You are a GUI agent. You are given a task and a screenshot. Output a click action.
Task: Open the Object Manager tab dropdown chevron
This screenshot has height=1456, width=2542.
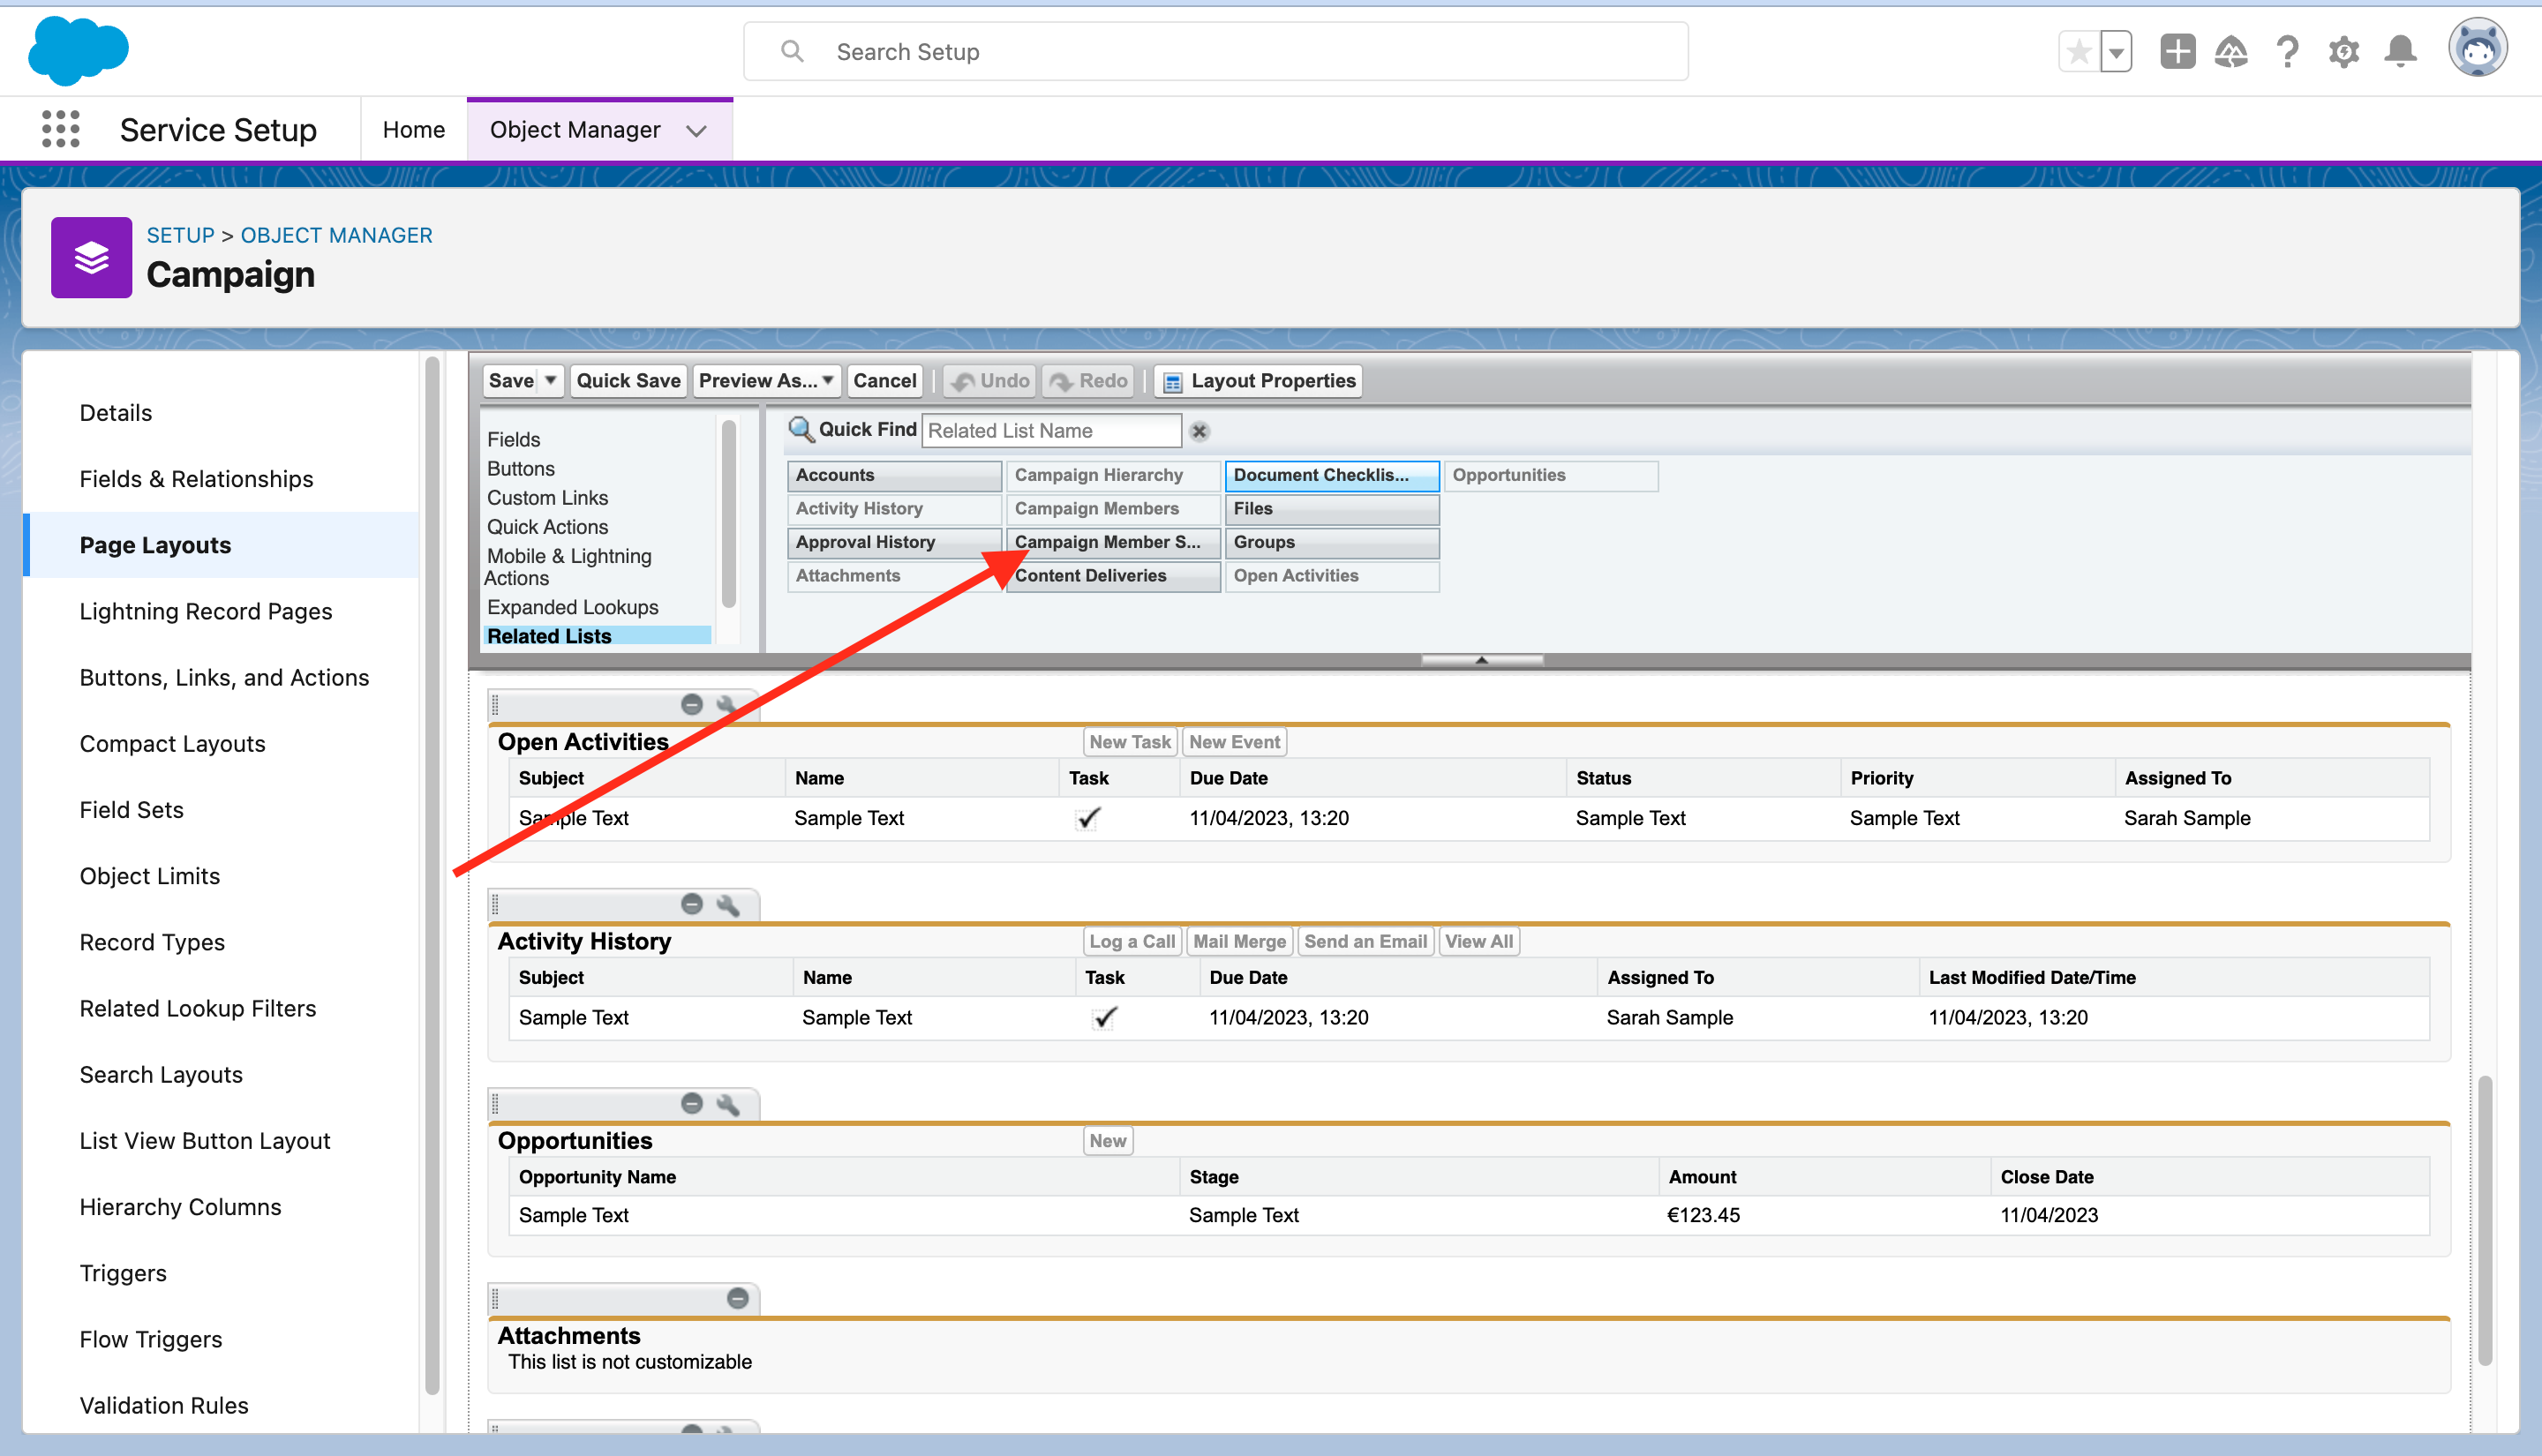point(697,131)
